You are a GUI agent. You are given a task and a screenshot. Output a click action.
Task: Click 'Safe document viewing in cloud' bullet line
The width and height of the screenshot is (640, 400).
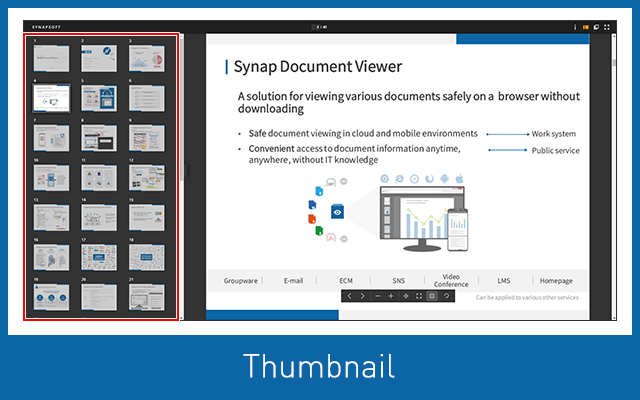[363, 133]
